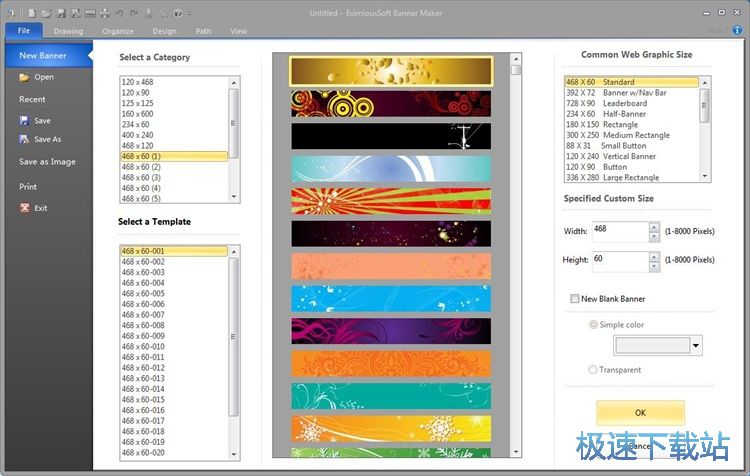Click the Save disk item in backstage menu
The height and width of the screenshot is (476, 750).
35,121
